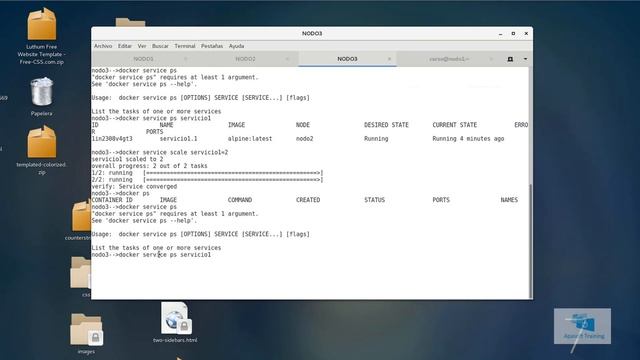The height and width of the screenshot is (360, 640).
Task: Select the two-sidebars.html desktop file
Action: click(175, 322)
